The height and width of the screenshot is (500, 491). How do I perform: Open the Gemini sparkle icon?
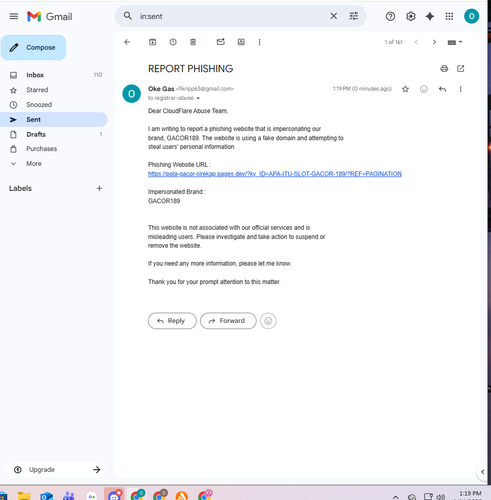(430, 16)
